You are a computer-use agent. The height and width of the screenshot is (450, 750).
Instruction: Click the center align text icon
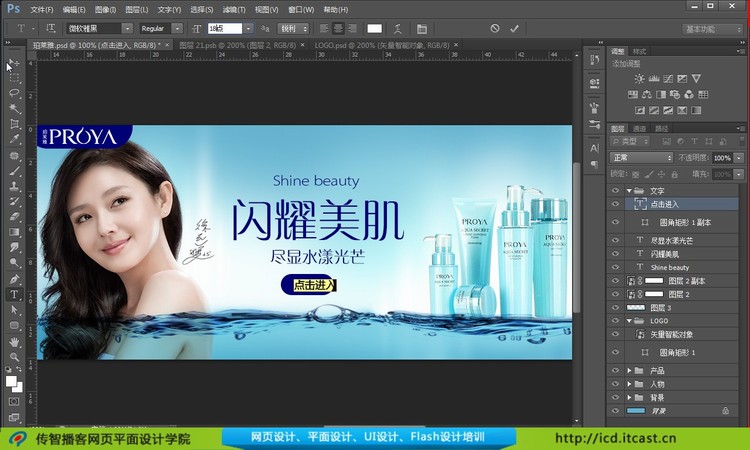[338, 29]
